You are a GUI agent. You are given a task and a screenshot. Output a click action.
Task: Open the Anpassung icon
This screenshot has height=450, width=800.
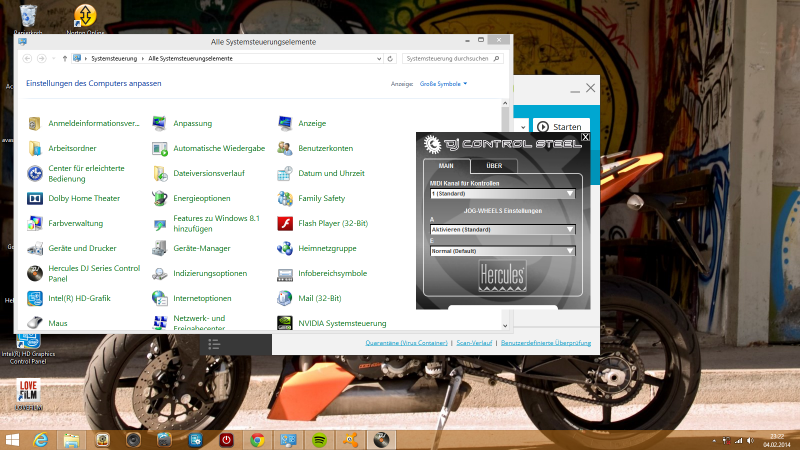click(x=160, y=123)
